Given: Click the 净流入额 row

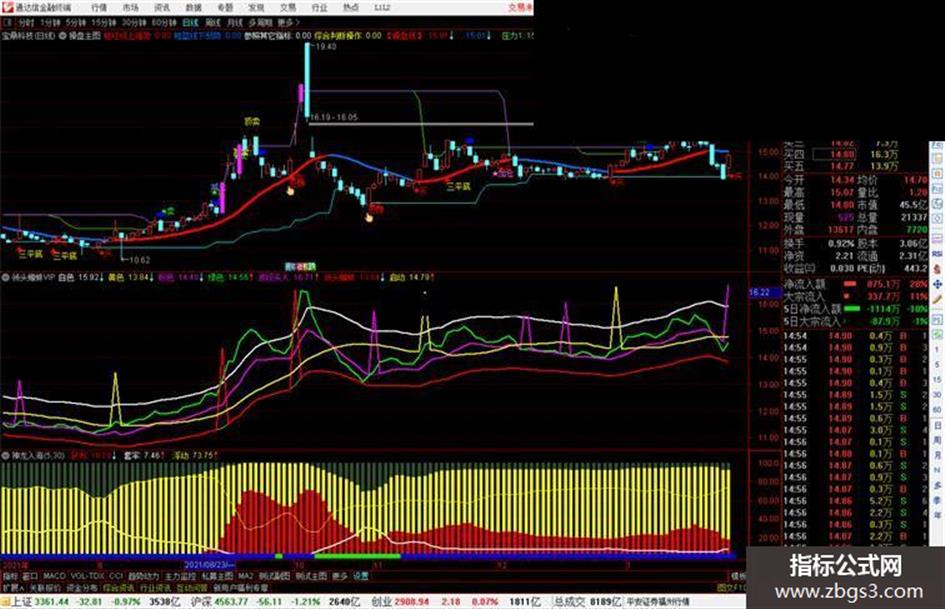Looking at the screenshot, I should [x=856, y=284].
